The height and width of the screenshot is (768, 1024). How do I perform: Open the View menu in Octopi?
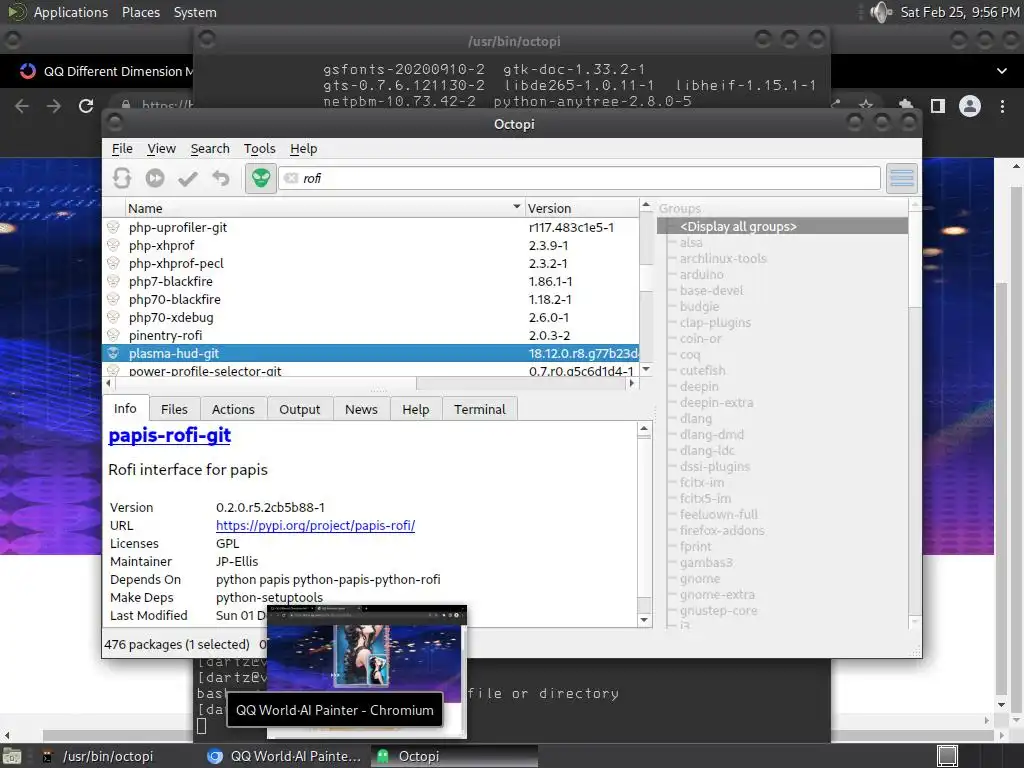click(x=161, y=149)
